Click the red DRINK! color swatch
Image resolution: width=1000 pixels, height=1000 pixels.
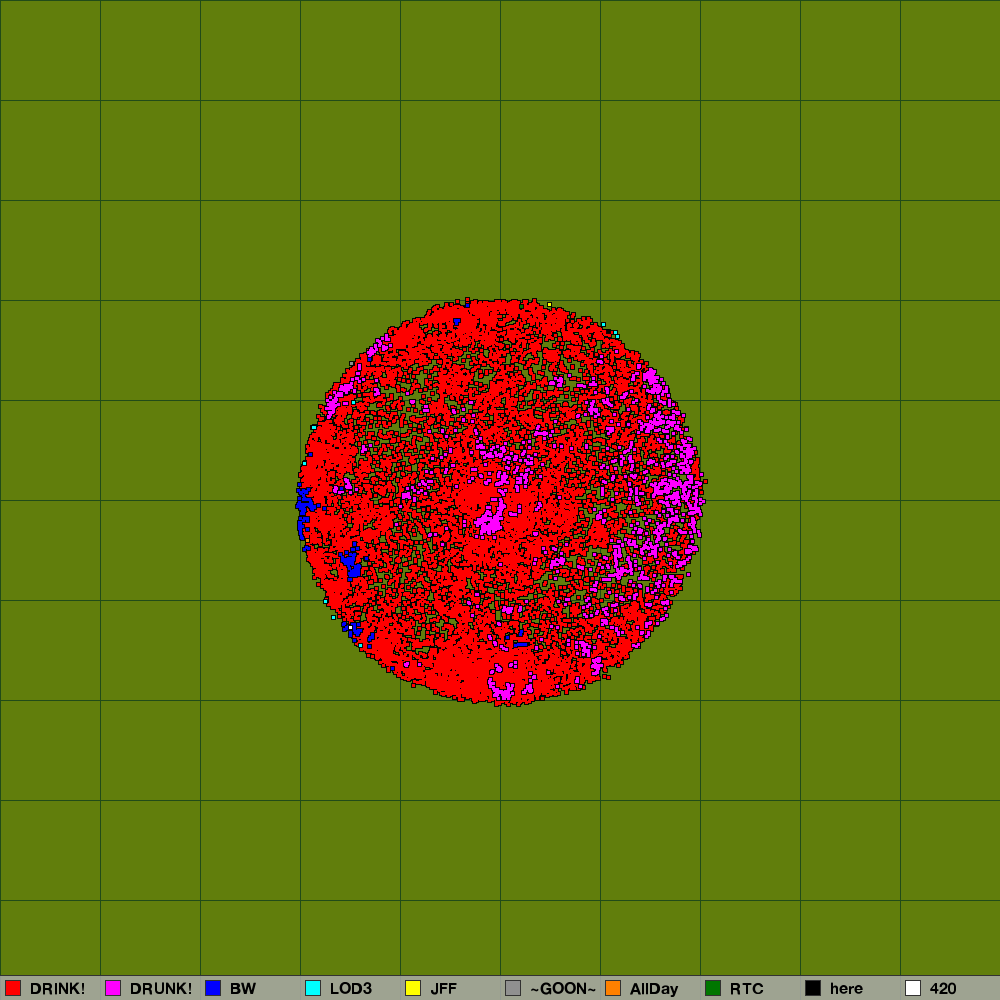coord(13,988)
